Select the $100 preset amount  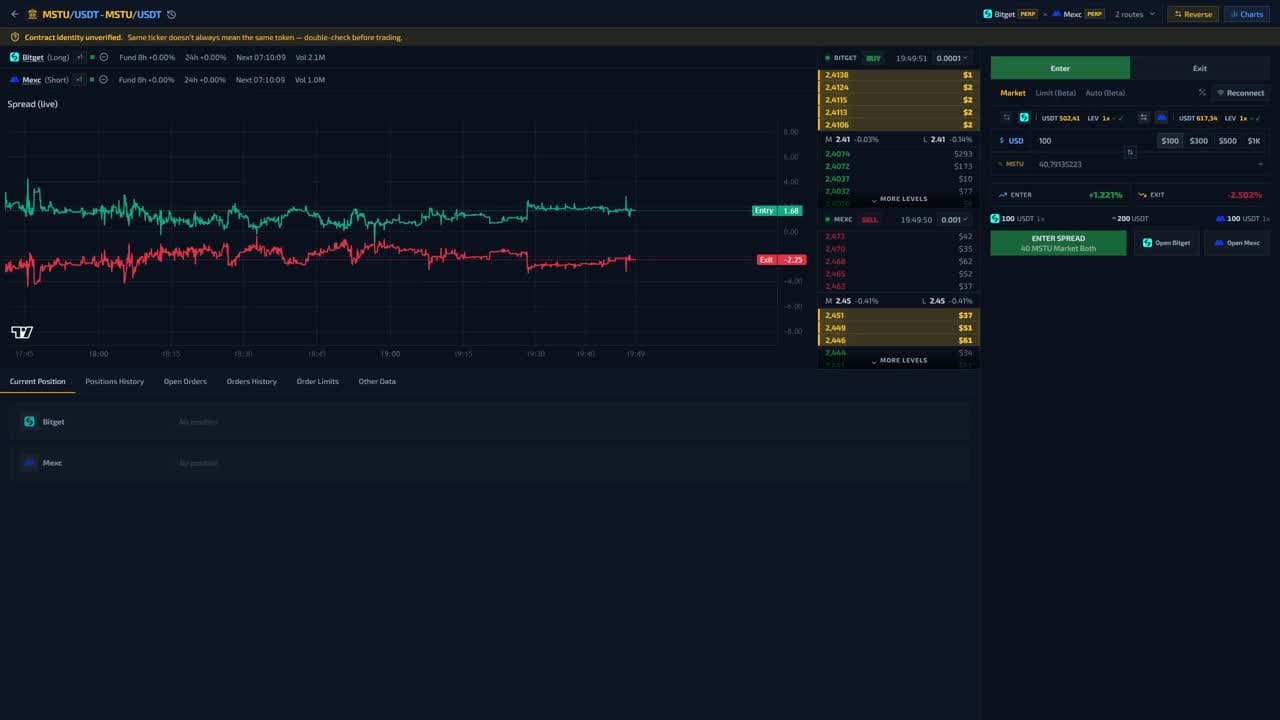point(1169,141)
